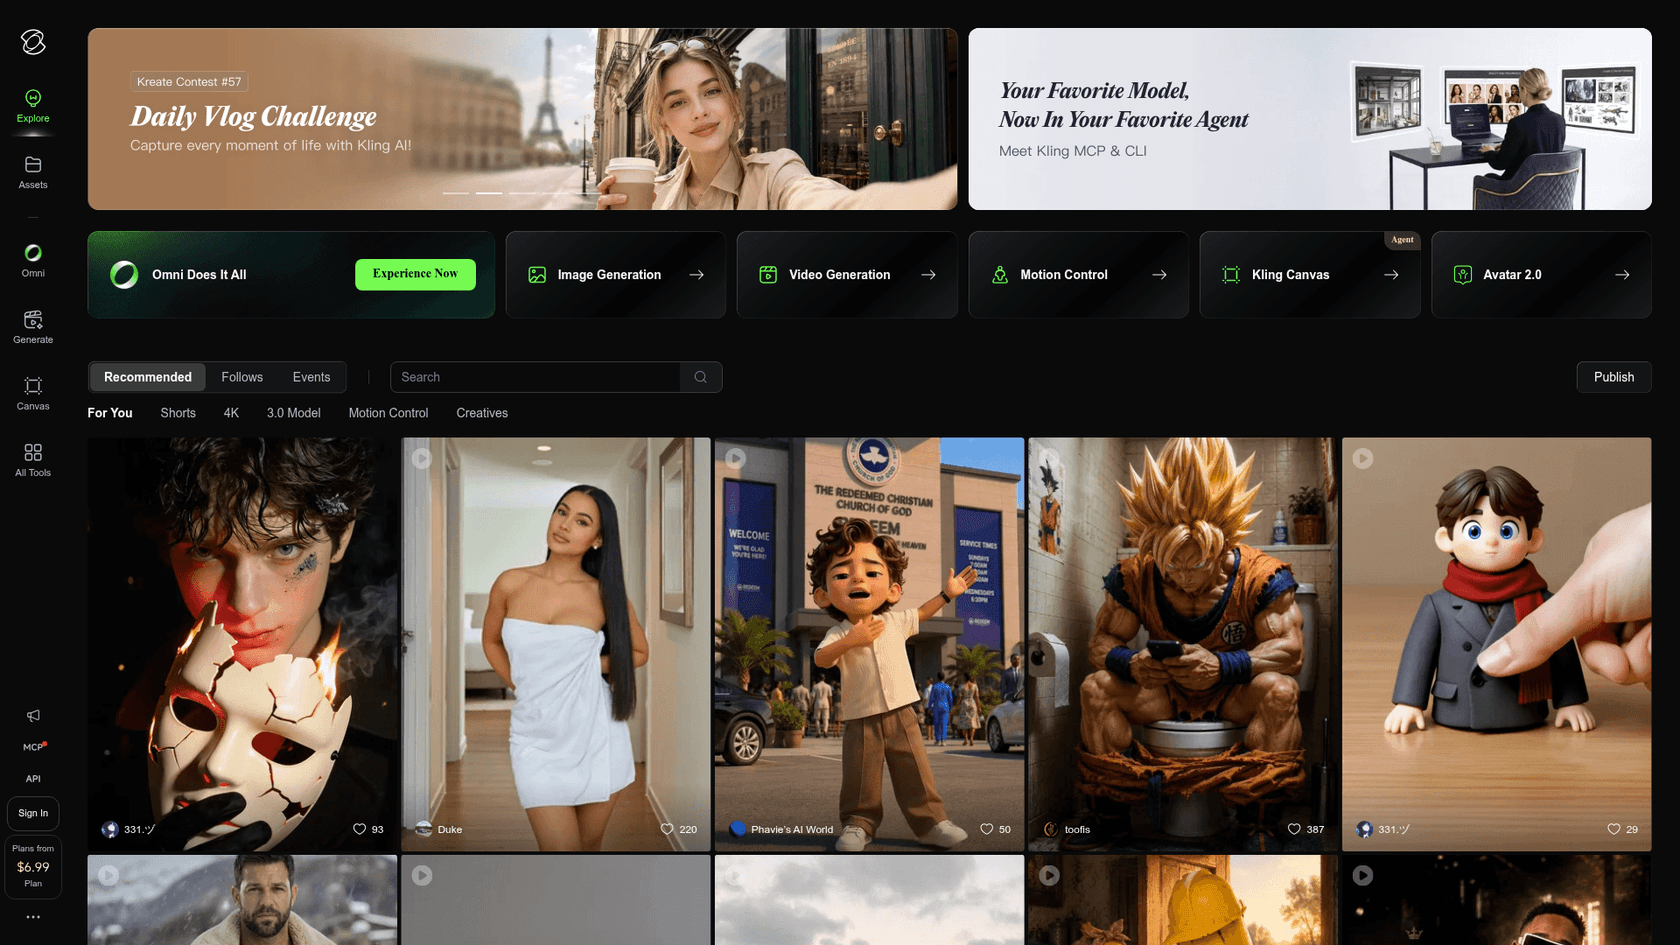Like toofis post with 387 likes
This screenshot has height=945, width=1680.
(1294, 829)
